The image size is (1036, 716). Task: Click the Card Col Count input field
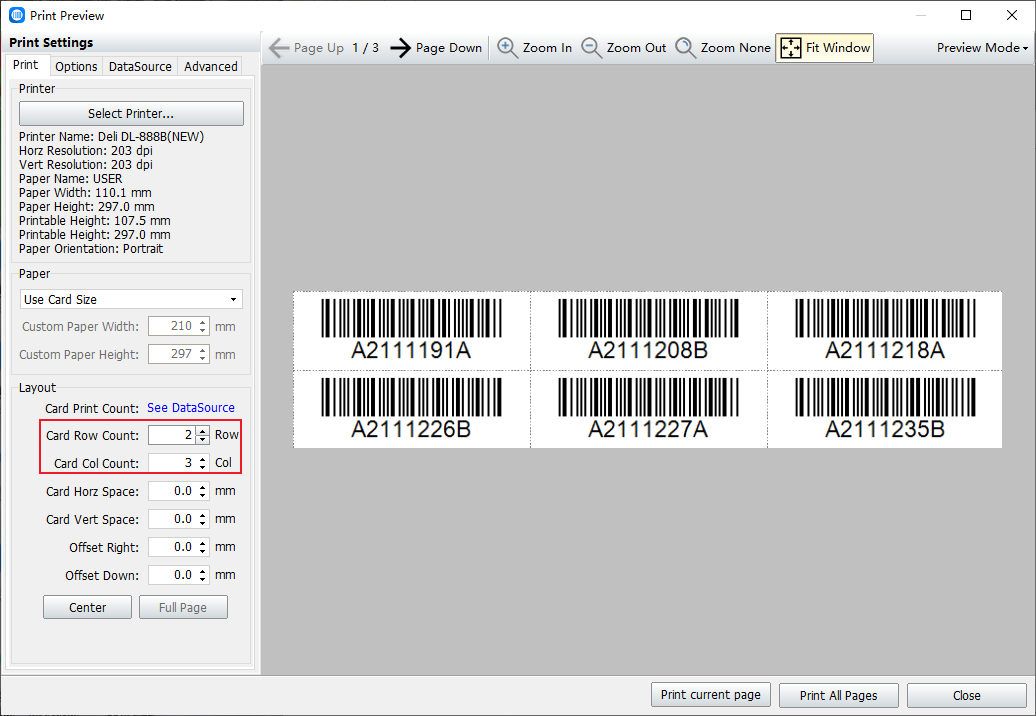pos(172,463)
